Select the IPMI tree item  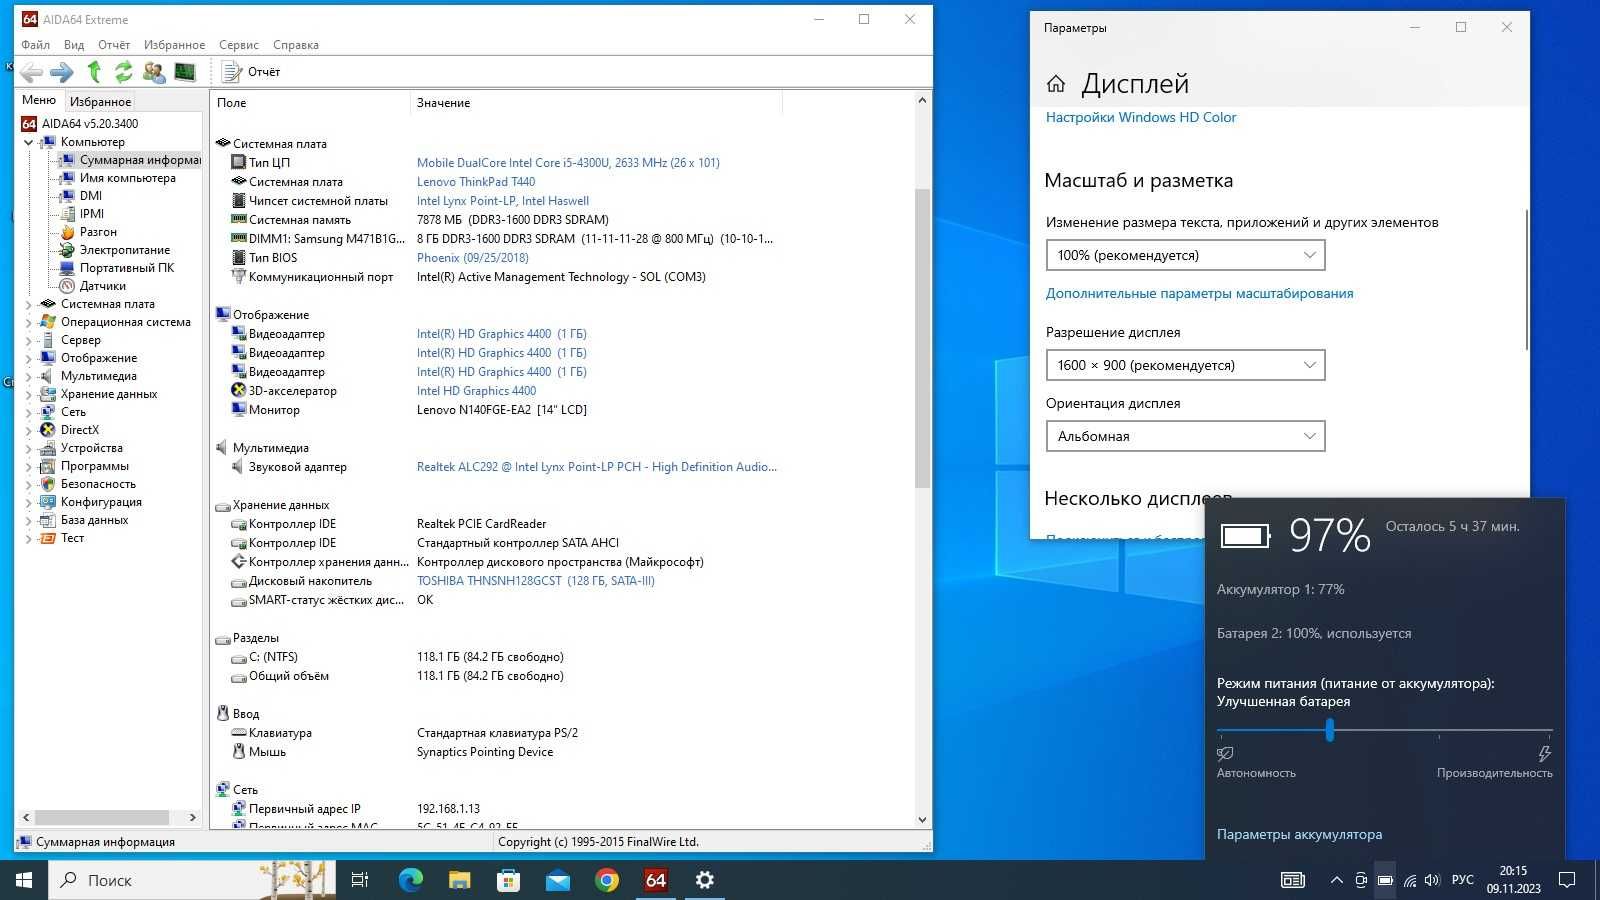91,214
